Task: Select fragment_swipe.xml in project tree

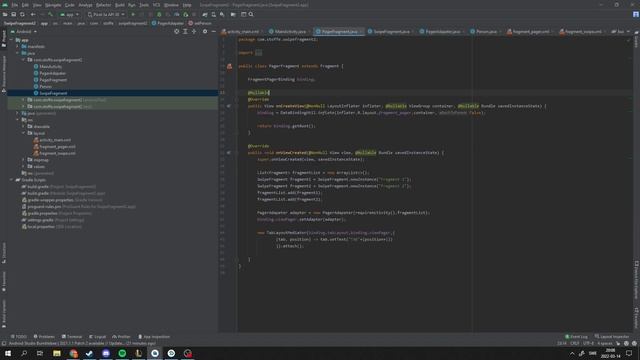Action: coord(58,153)
